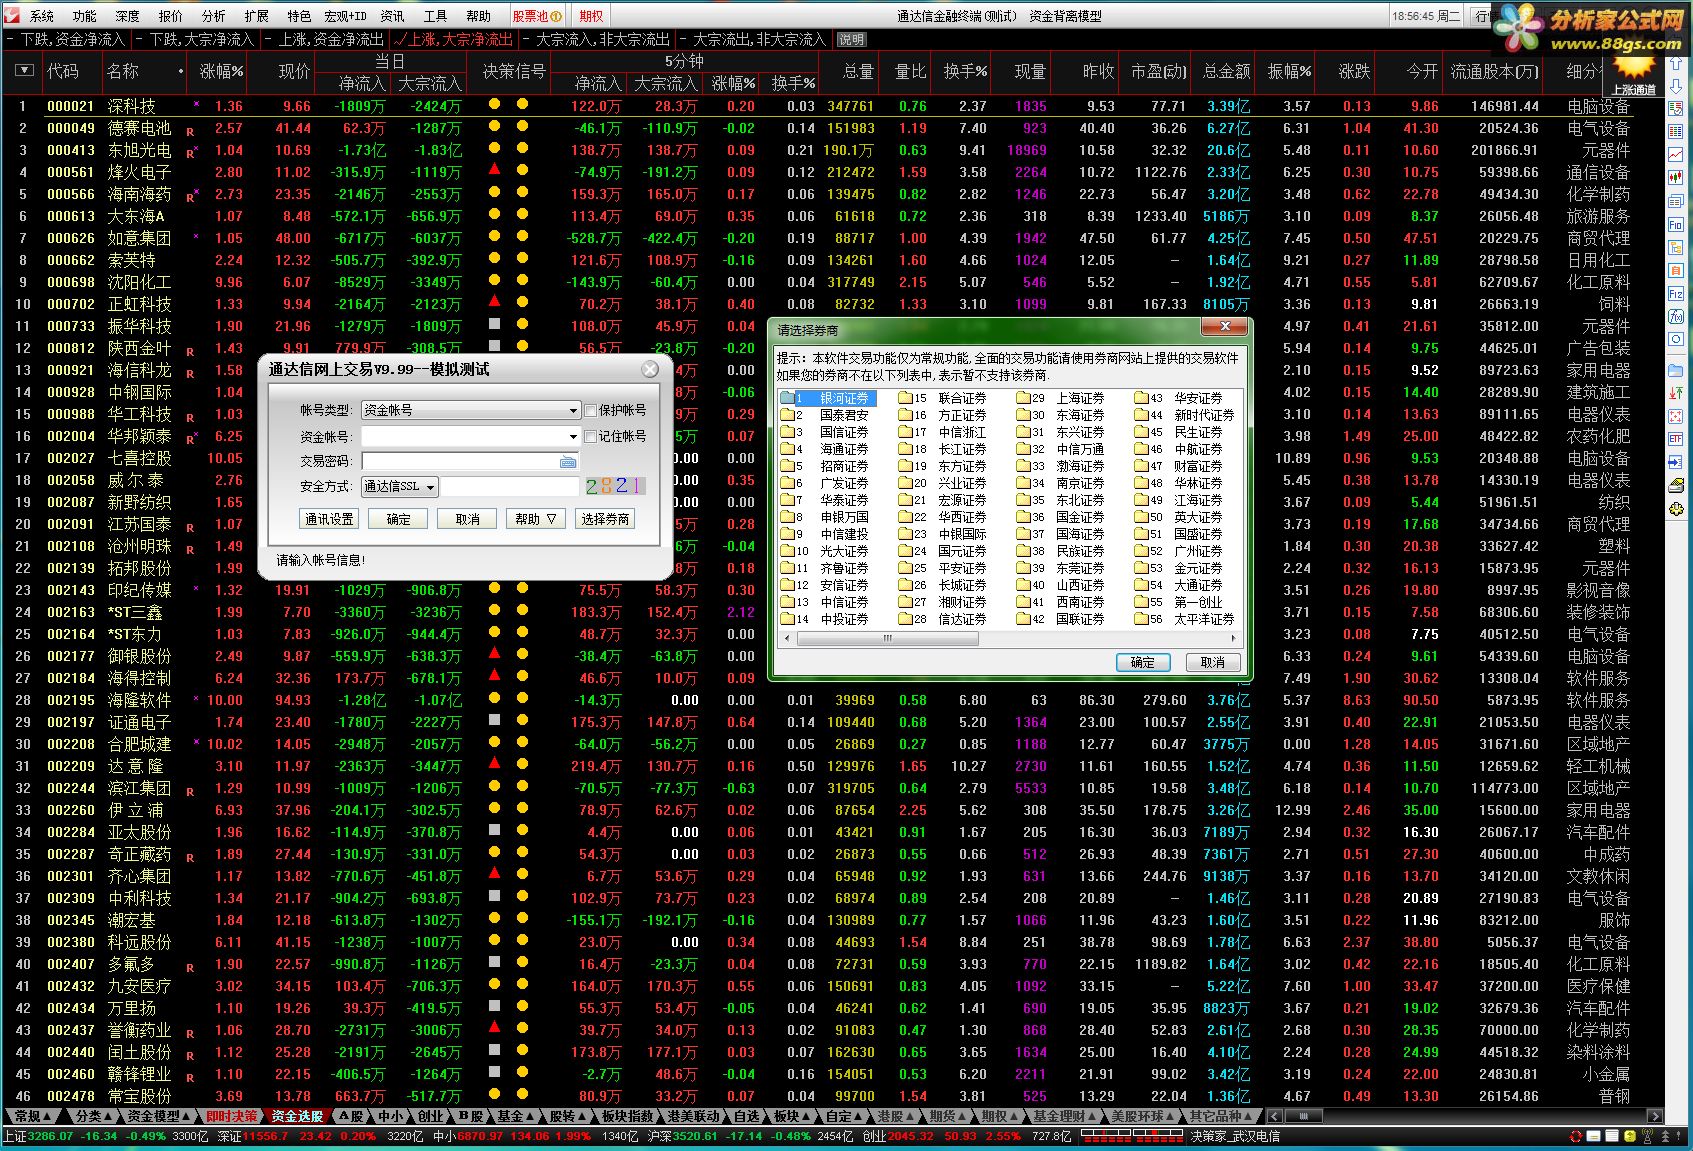Screen dimensions: 1693x1151
Task: Open the 功能 menu
Action: (x=85, y=16)
